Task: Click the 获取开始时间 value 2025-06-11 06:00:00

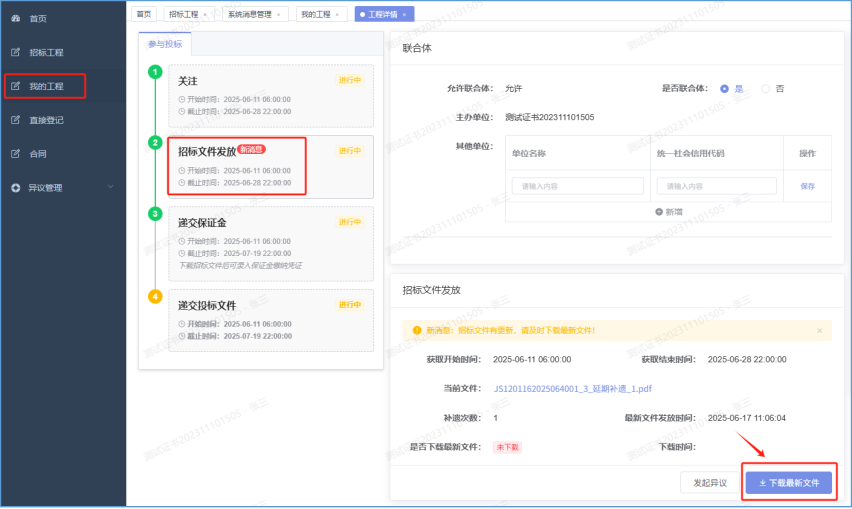Action: pyautogui.click(x=532, y=359)
